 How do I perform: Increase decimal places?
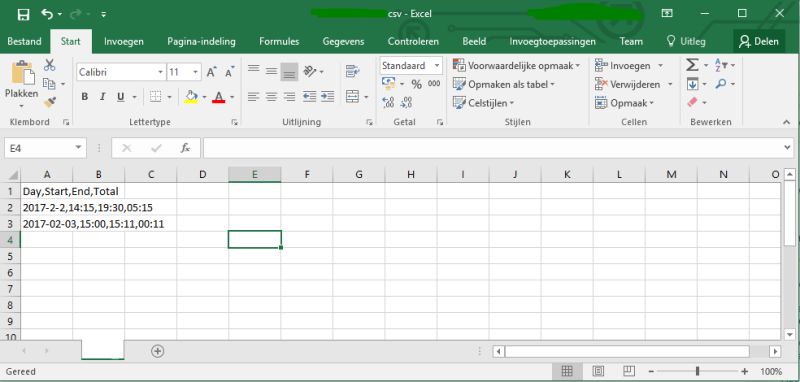tap(388, 103)
